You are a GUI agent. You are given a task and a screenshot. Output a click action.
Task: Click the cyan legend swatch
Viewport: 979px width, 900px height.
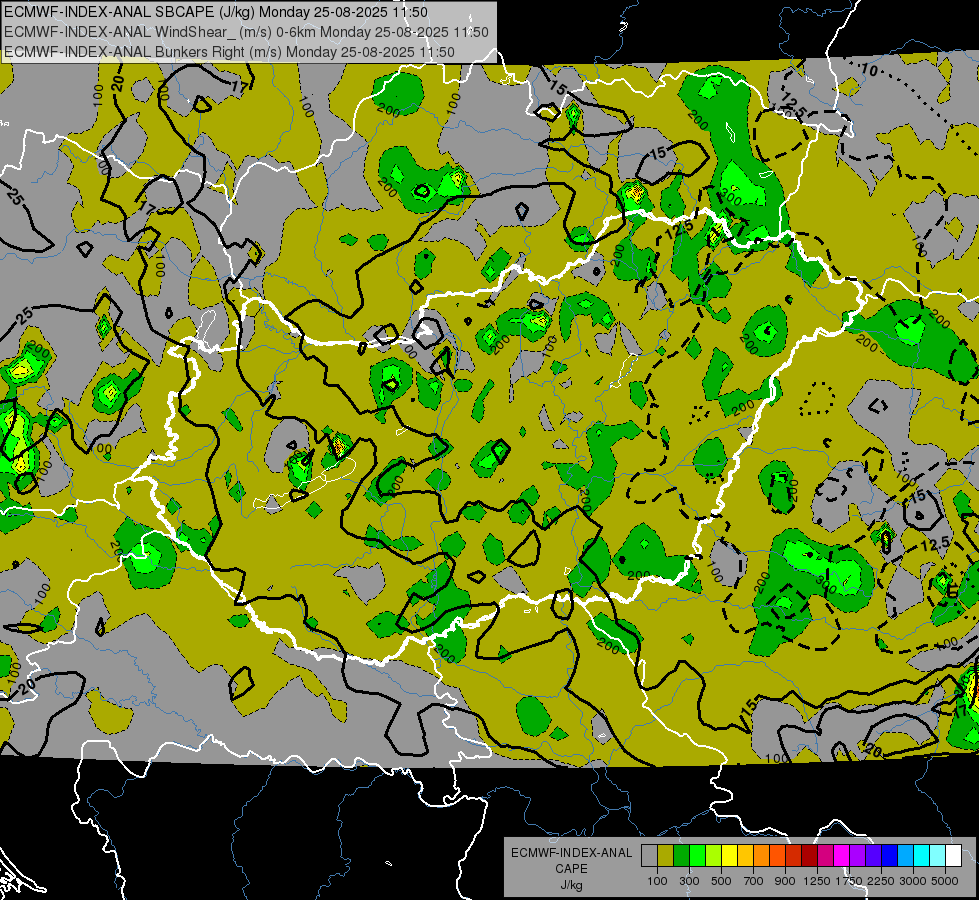pyautogui.click(x=922, y=856)
